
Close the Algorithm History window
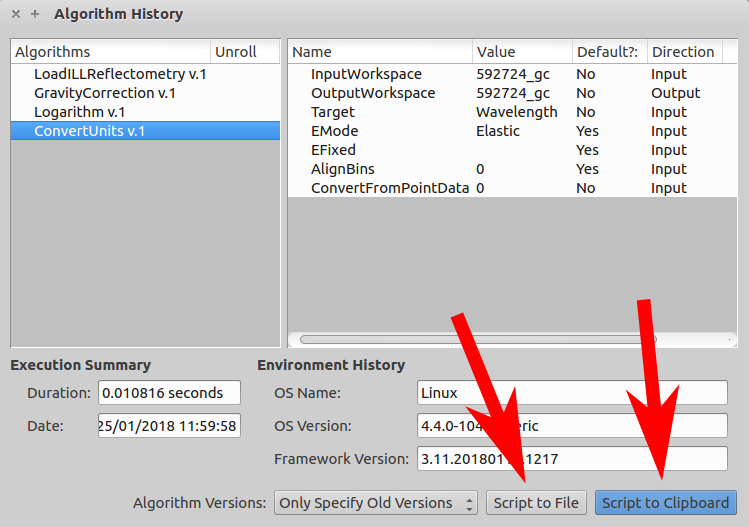coord(16,14)
